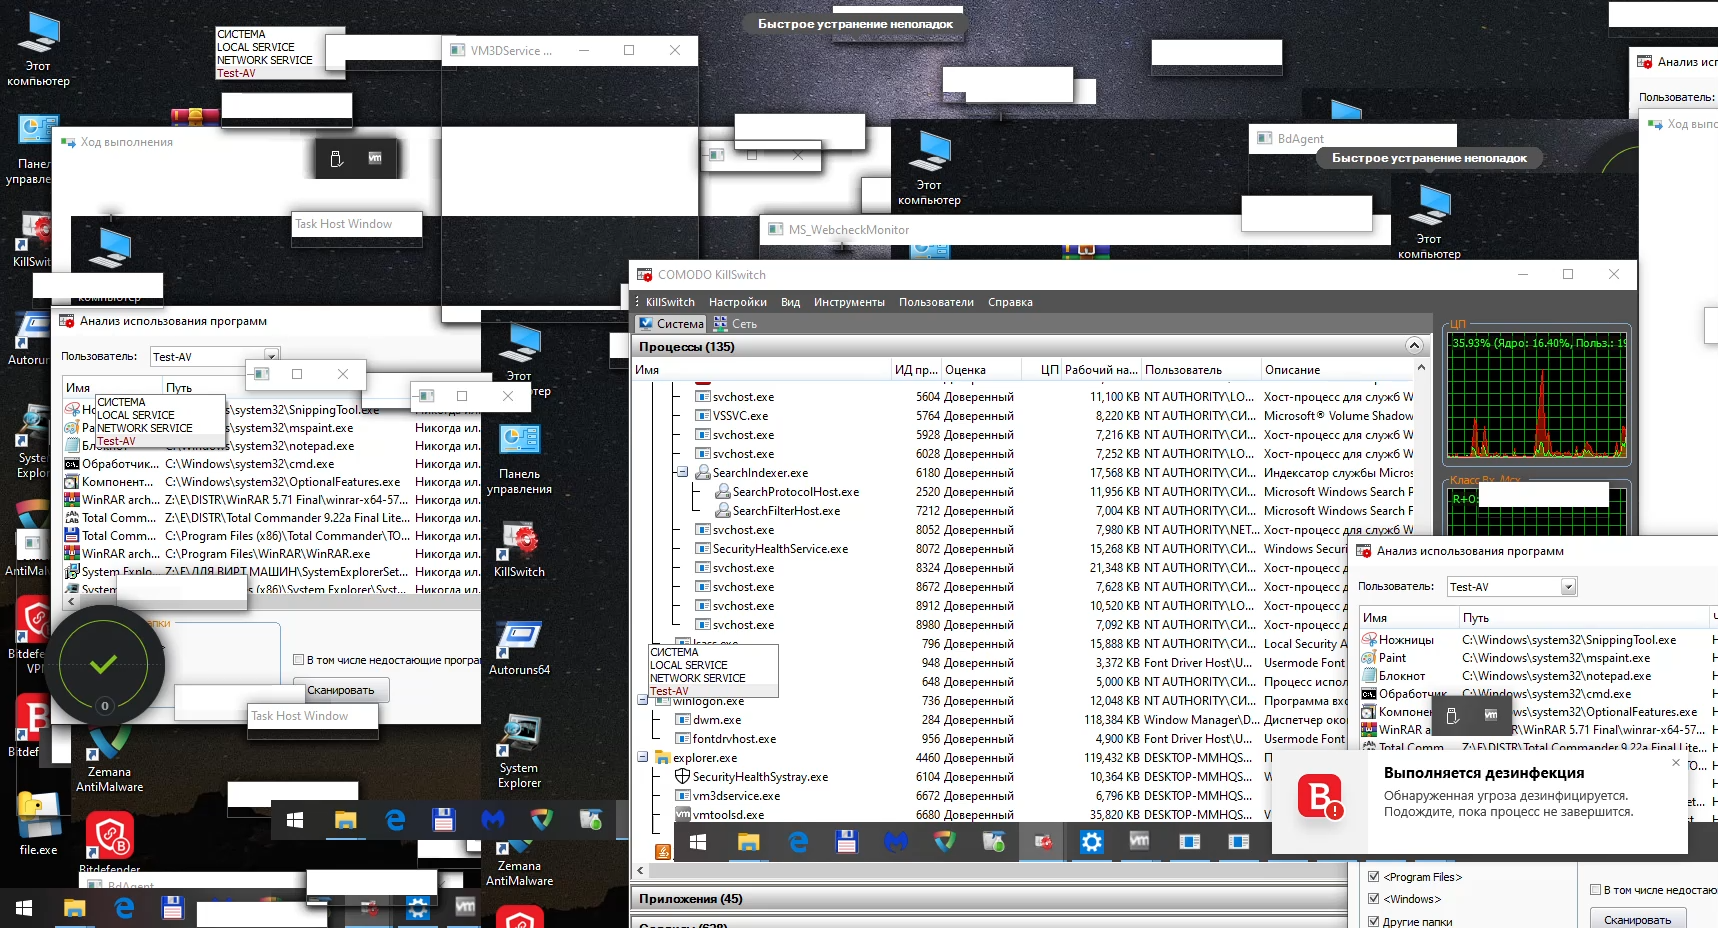Click left arrow of KillSwitch horizontal scrollbar
This screenshot has height=928, width=1718.
tap(640, 872)
